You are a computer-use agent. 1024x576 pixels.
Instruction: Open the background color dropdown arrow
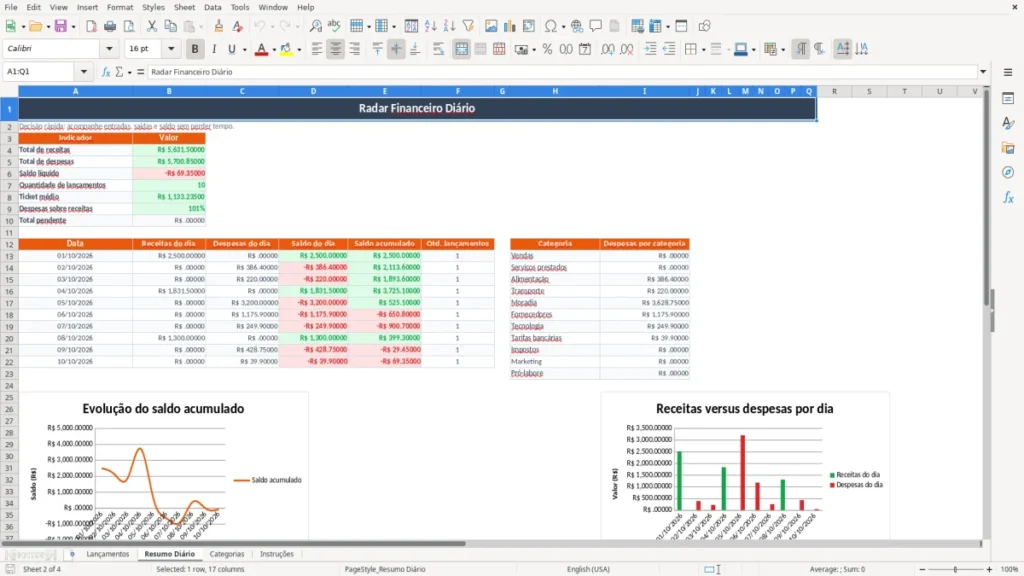click(754, 50)
